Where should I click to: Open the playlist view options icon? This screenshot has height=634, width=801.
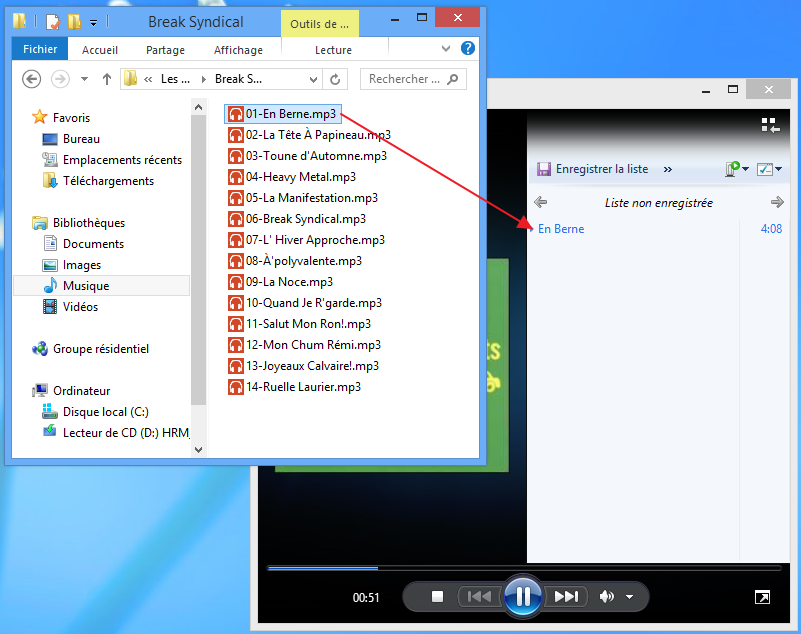click(766, 168)
